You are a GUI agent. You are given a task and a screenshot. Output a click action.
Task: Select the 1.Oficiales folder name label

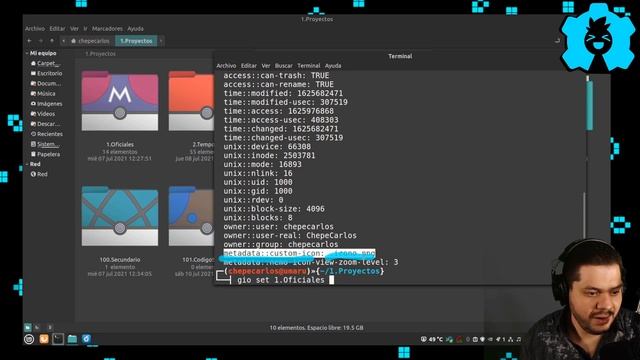(120, 144)
